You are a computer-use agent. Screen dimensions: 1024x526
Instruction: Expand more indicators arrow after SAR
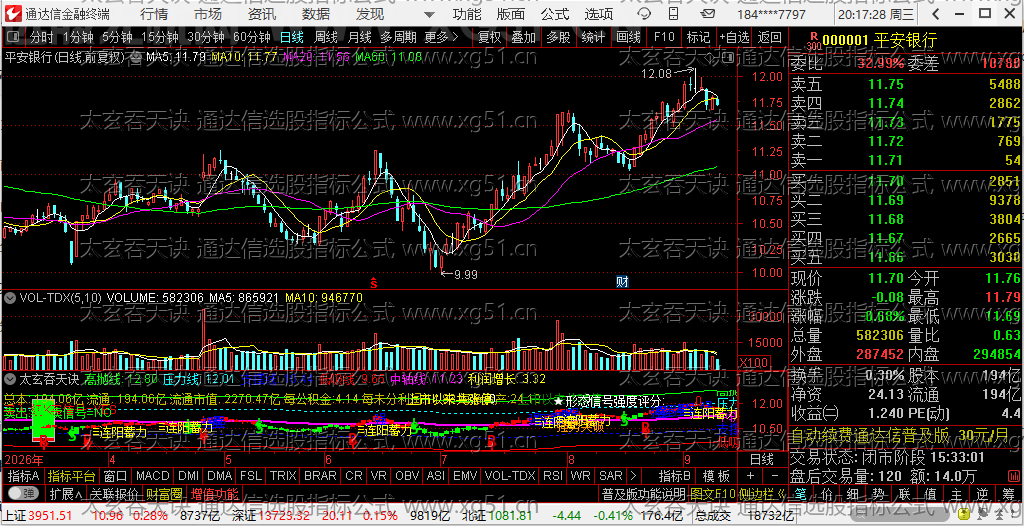click(x=632, y=476)
